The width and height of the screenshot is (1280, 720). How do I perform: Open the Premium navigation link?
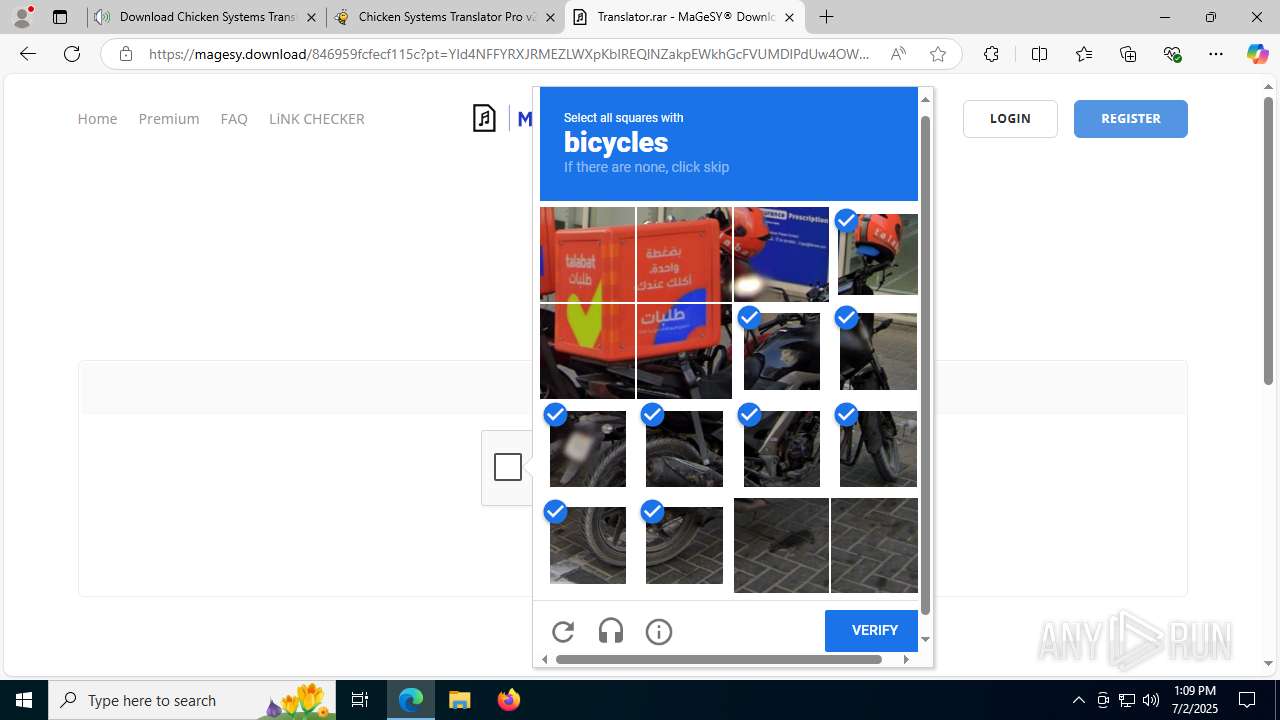(169, 119)
